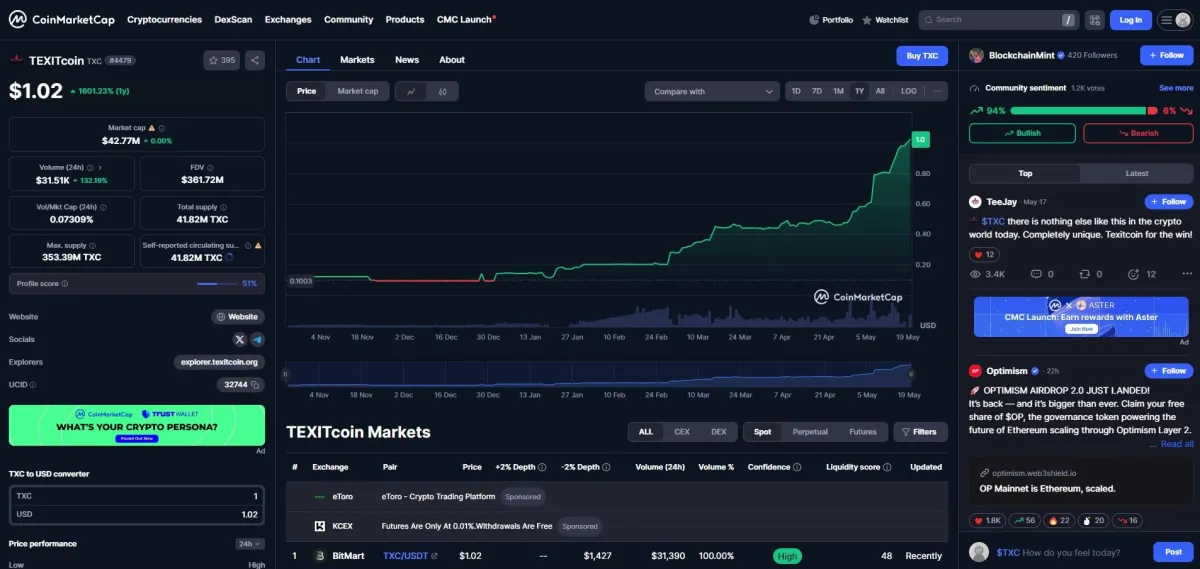Open Cryptocurrencies menu
The image size is (1200, 569).
coord(164,19)
